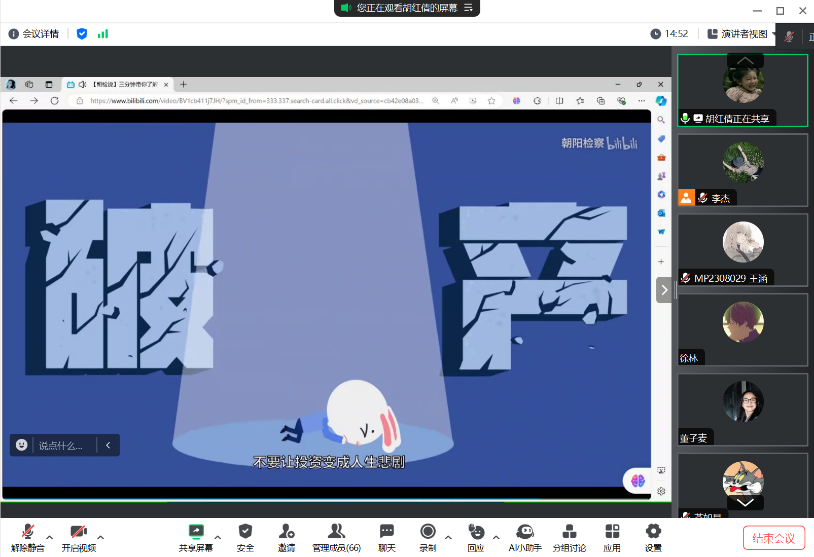
Task: Open 会议详情 meeting details
Action: [33, 33]
